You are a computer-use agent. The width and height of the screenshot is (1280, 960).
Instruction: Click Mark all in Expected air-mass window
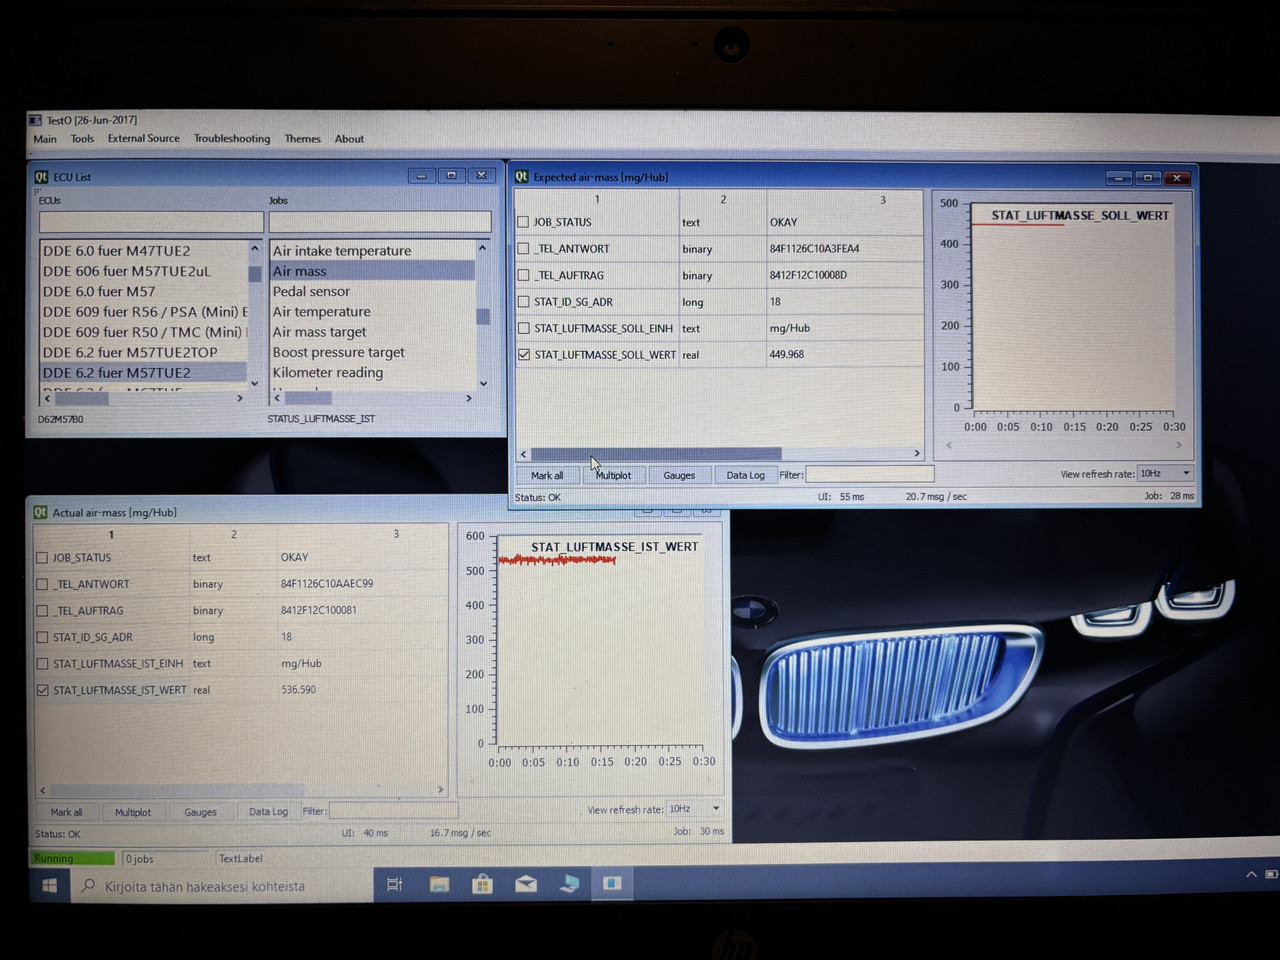547,475
